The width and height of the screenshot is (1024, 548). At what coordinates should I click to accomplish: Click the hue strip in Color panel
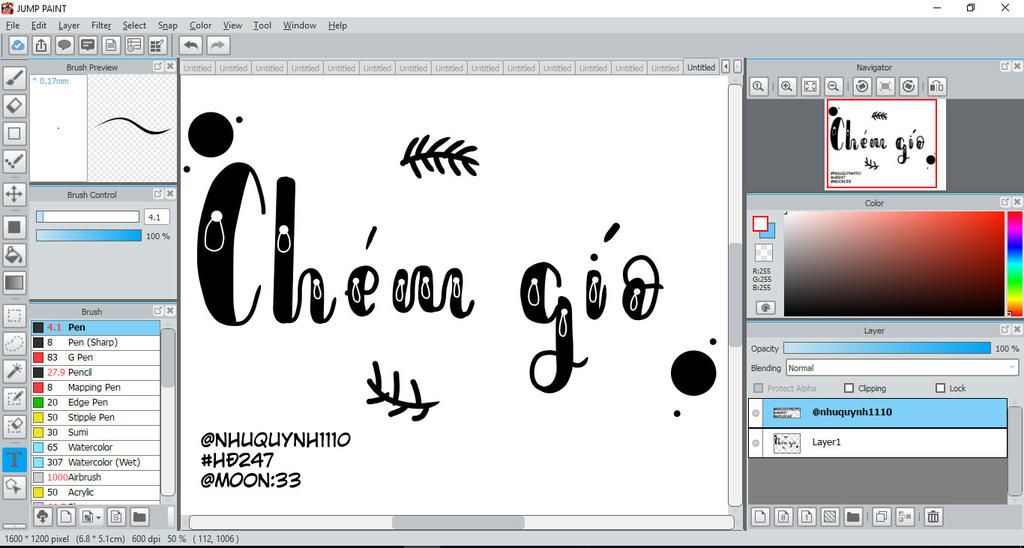tap(1014, 263)
